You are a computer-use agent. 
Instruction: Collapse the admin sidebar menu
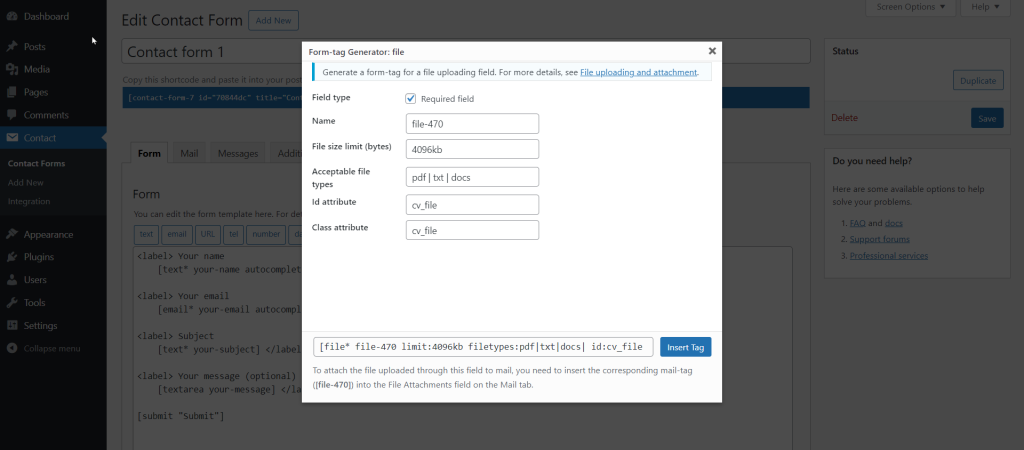click(x=44, y=348)
